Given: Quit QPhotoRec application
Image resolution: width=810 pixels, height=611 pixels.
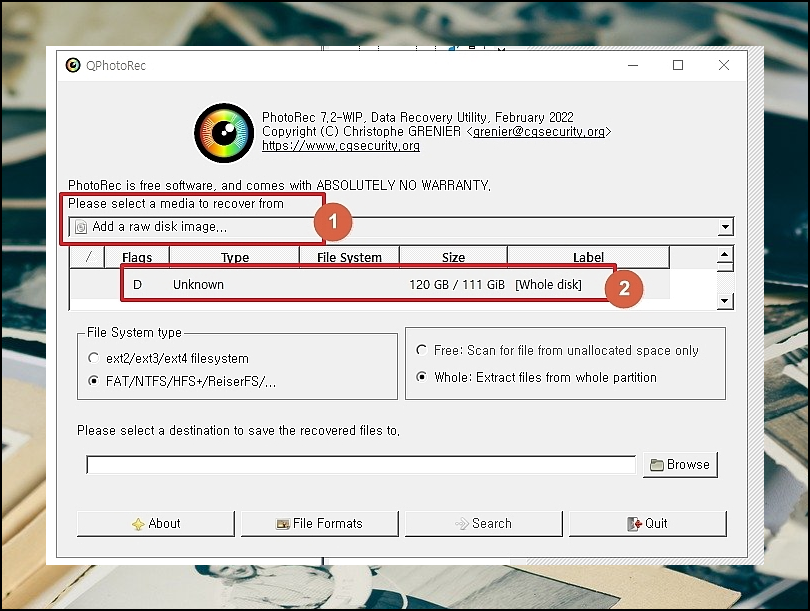Looking at the screenshot, I should tap(648, 524).
